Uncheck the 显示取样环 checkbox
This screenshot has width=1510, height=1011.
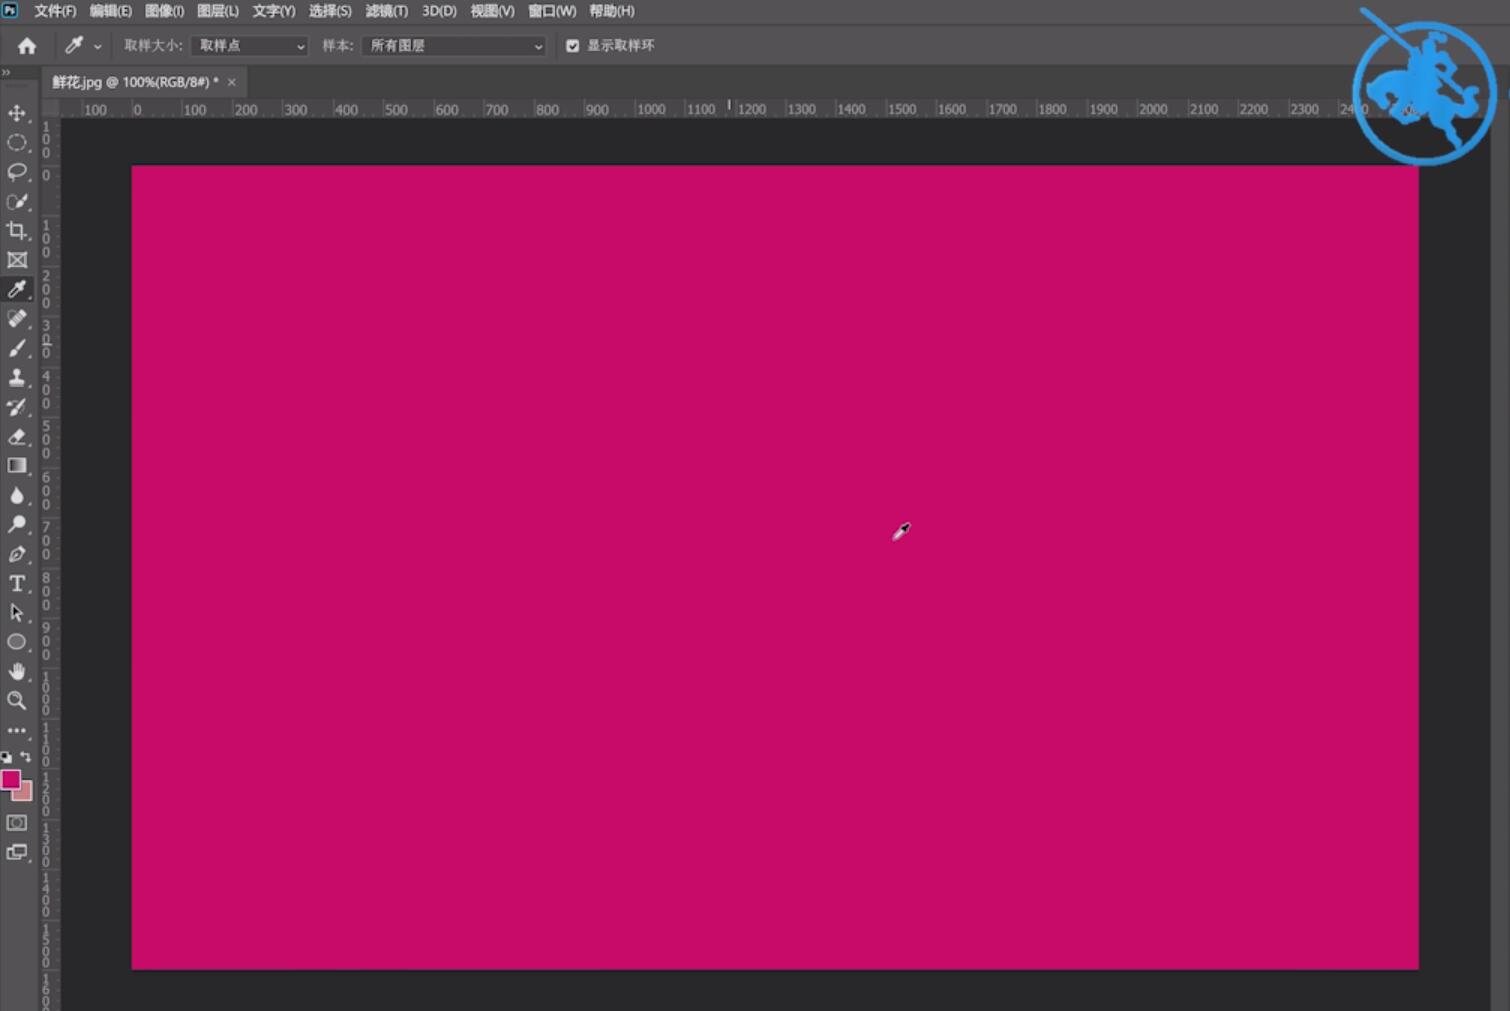point(573,46)
